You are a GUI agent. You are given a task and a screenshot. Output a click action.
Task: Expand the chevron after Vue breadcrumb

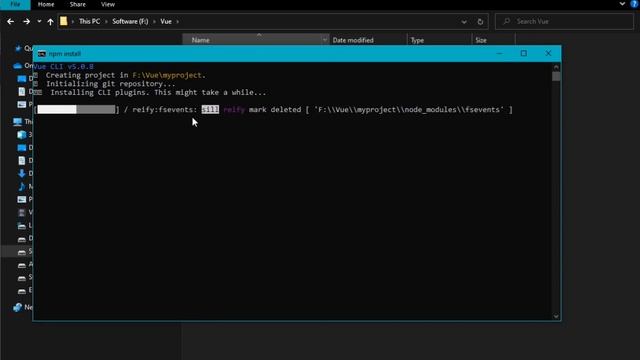(x=178, y=21)
